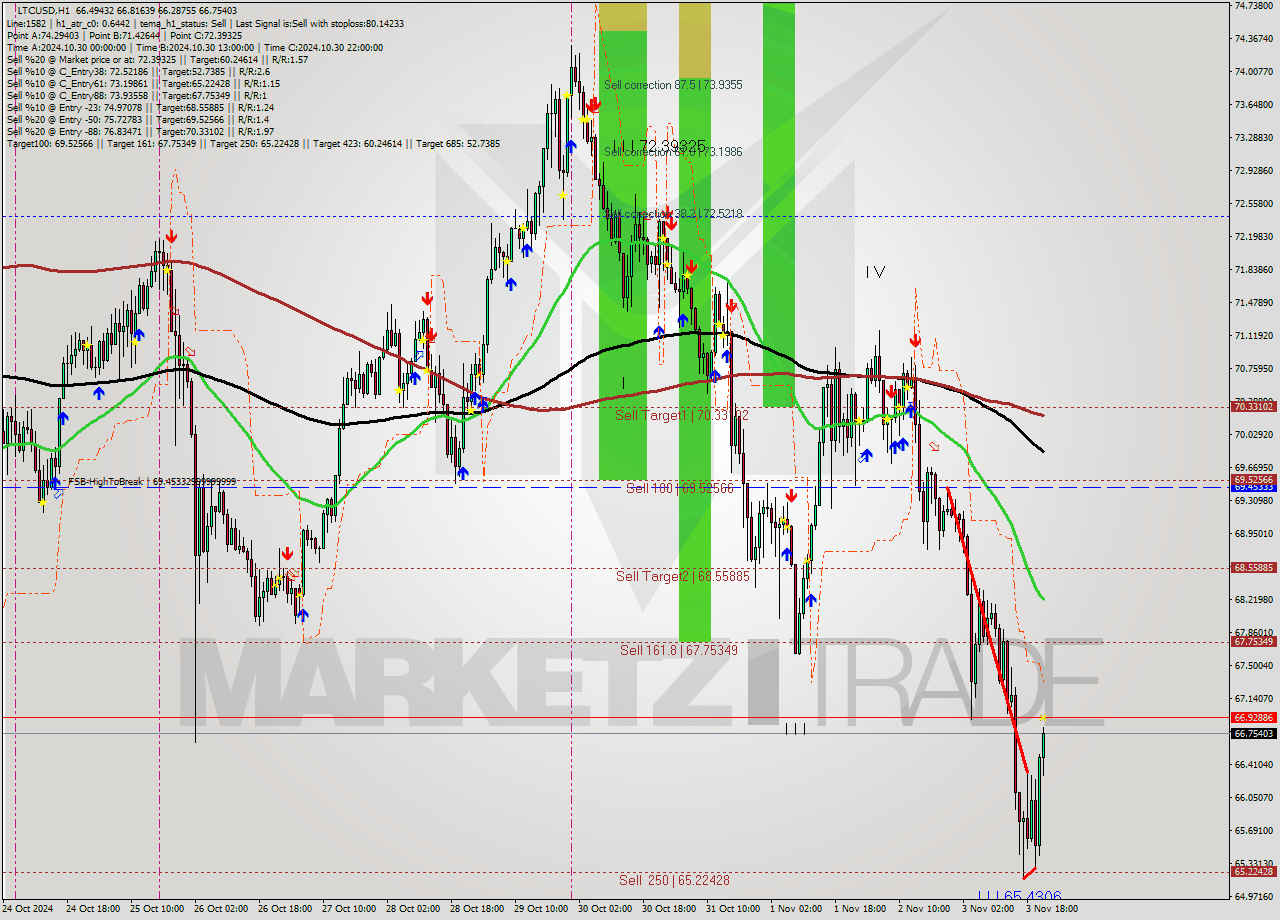Click the 74.73800 price axis label
This screenshot has width=1280, height=920.
point(1253,5)
